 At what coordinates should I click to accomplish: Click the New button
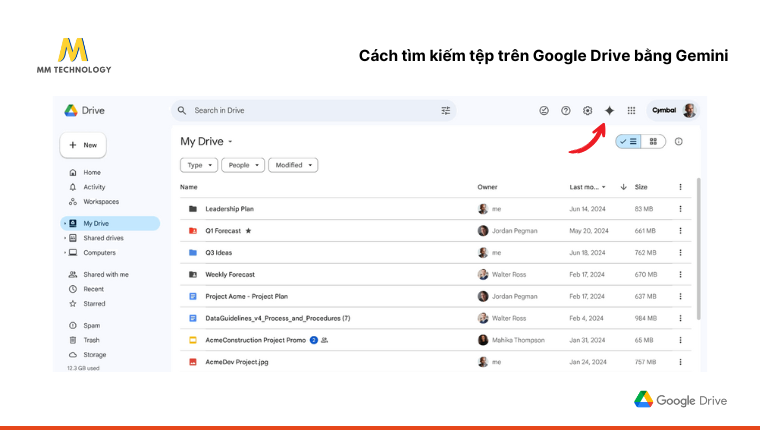click(x=83, y=145)
